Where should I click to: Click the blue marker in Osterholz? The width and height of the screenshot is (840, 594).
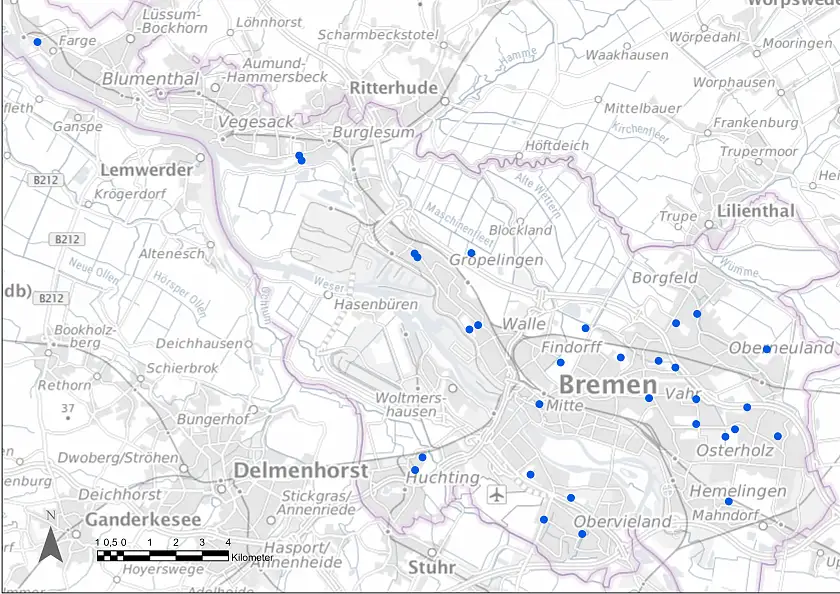coord(725,435)
